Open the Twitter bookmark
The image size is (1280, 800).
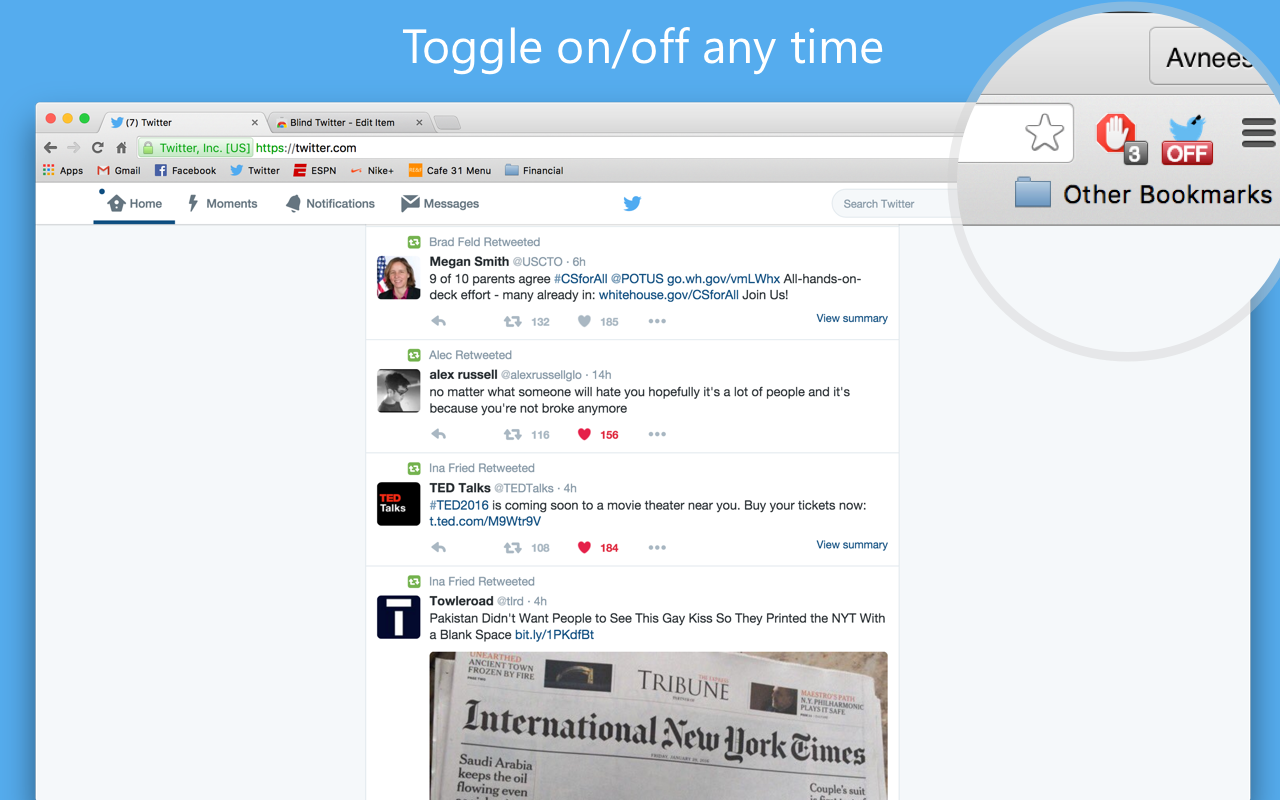tap(255, 170)
